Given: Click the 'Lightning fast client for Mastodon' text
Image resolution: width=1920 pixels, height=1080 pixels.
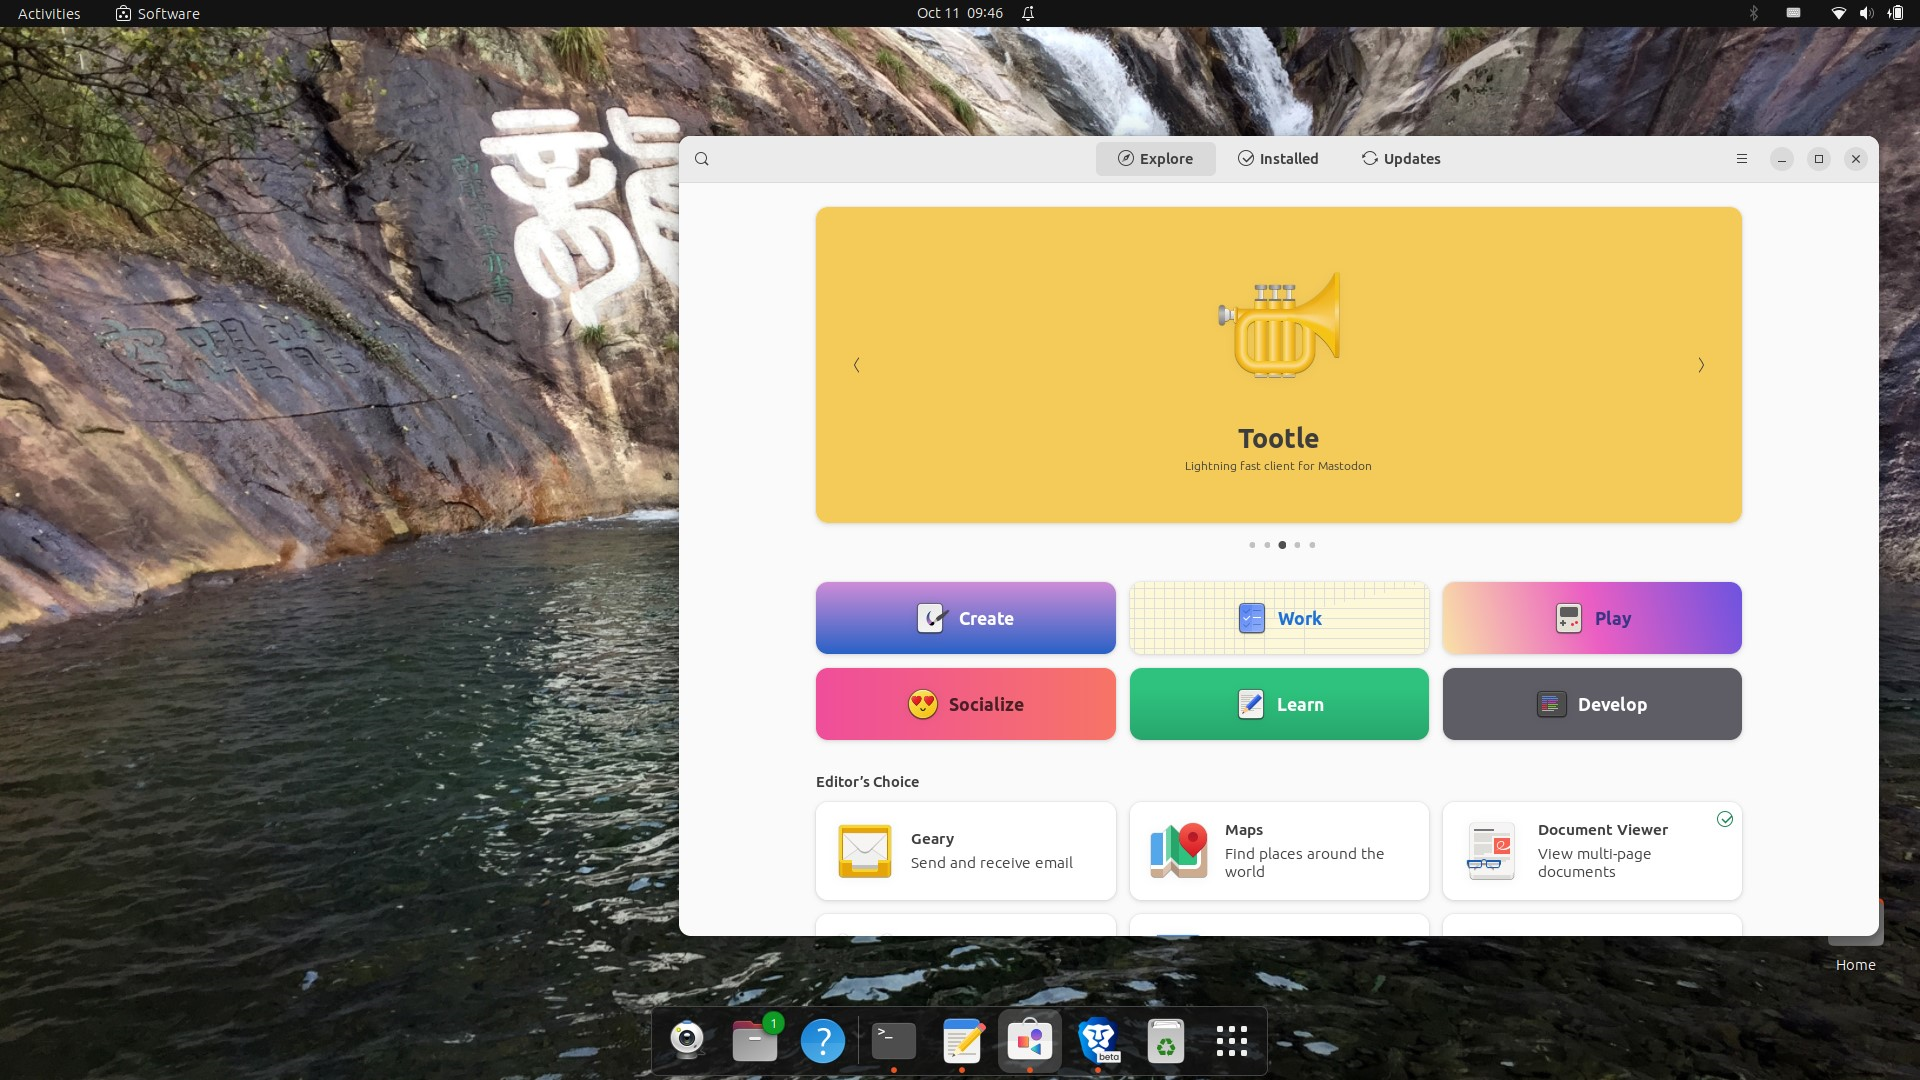Looking at the screenshot, I should coord(1278,466).
